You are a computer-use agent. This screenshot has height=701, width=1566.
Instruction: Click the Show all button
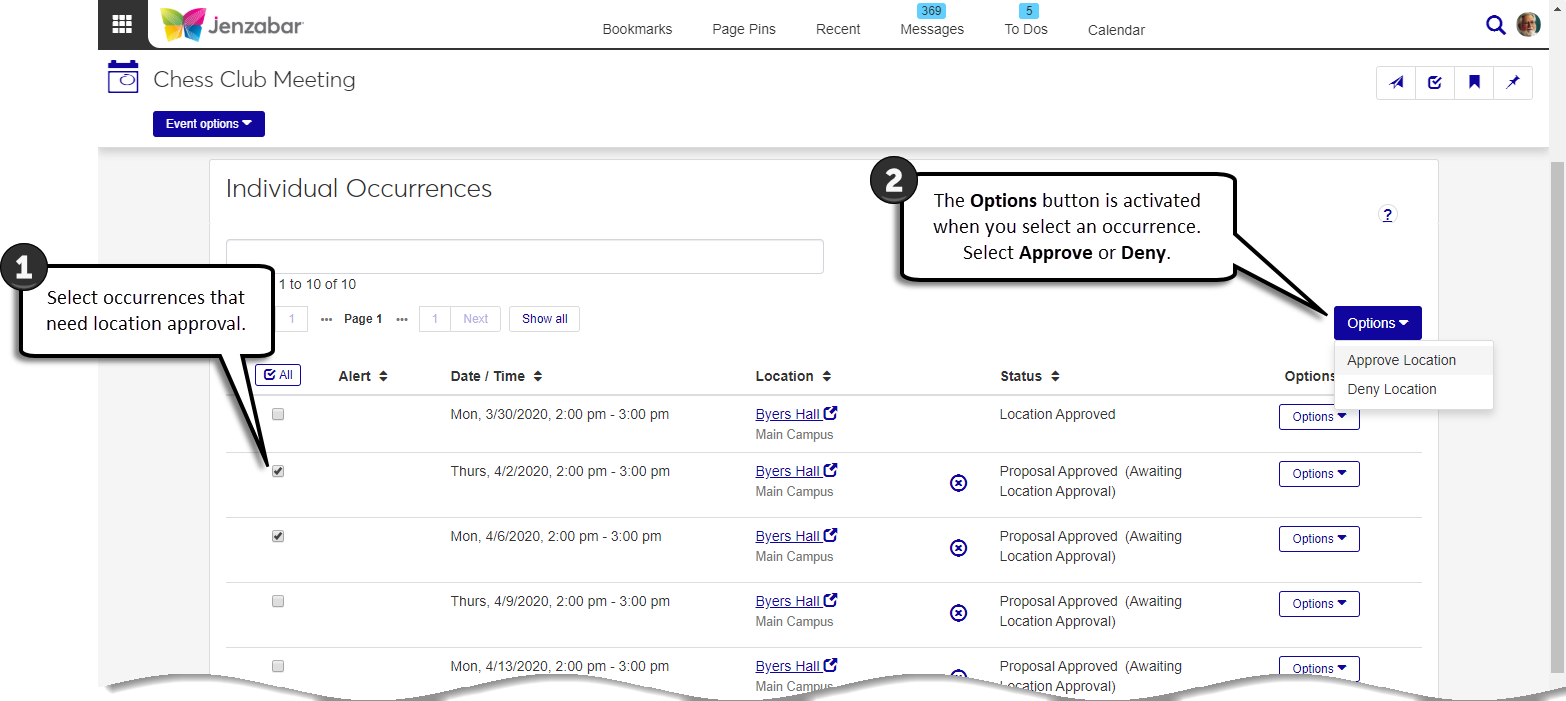[544, 319]
